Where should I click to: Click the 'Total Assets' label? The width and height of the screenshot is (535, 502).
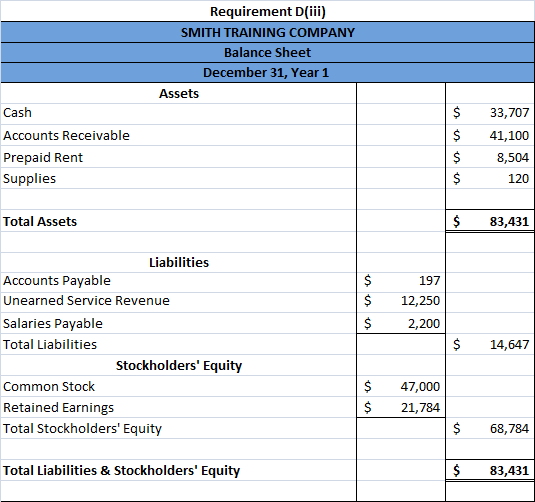pyautogui.click(x=40, y=221)
